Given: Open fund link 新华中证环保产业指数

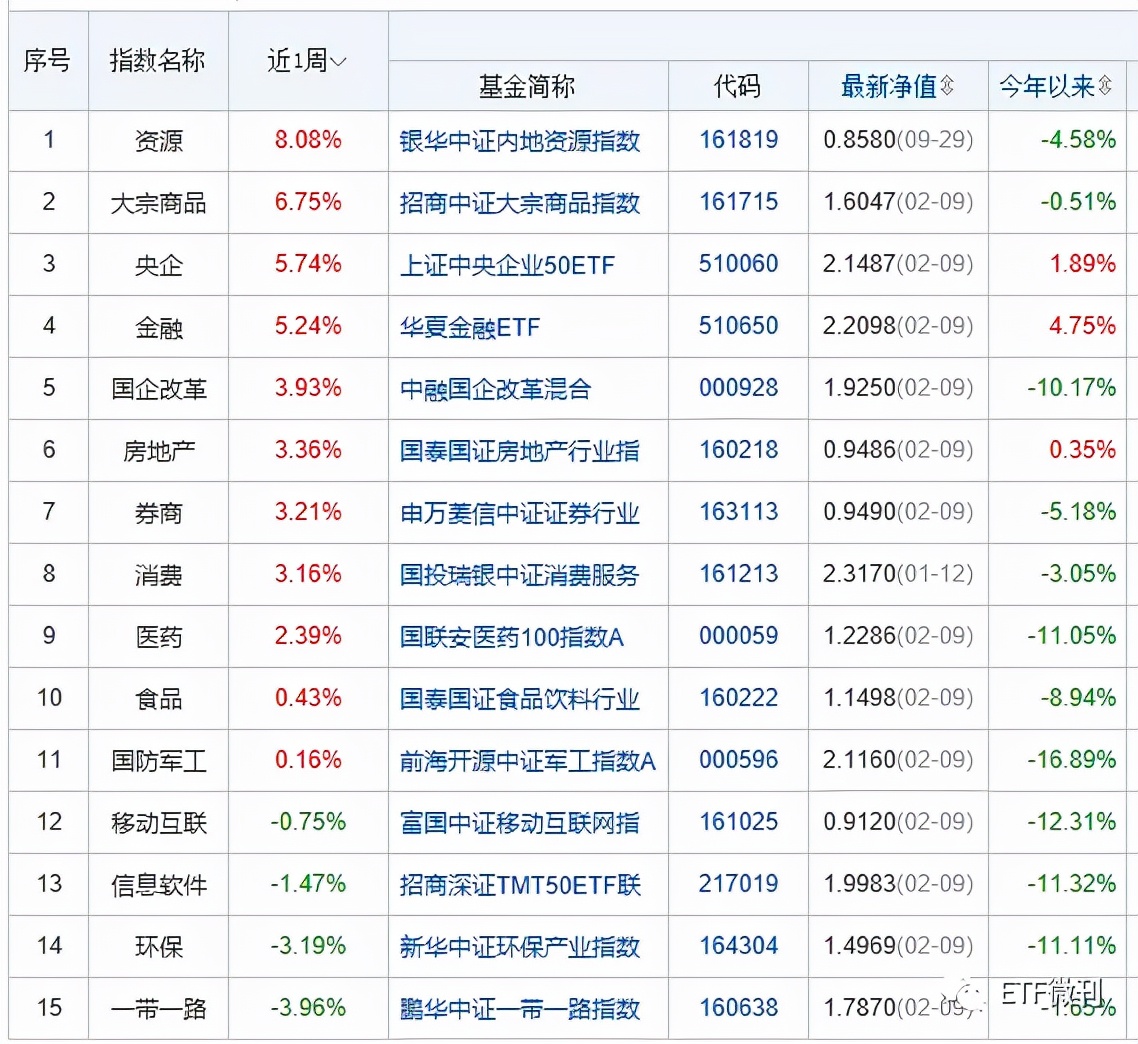Looking at the screenshot, I should tap(520, 947).
